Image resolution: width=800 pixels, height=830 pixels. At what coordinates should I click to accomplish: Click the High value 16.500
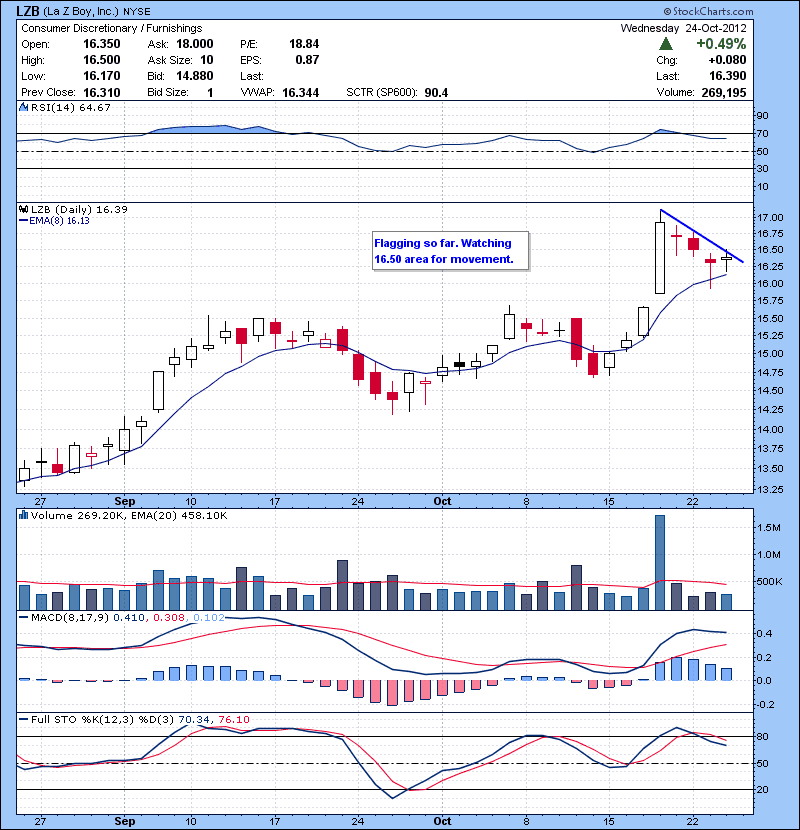102,60
